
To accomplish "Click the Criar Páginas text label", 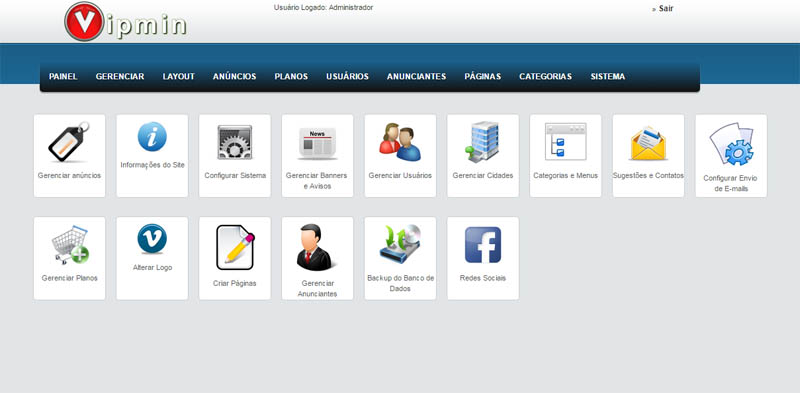I will pyautogui.click(x=235, y=283).
